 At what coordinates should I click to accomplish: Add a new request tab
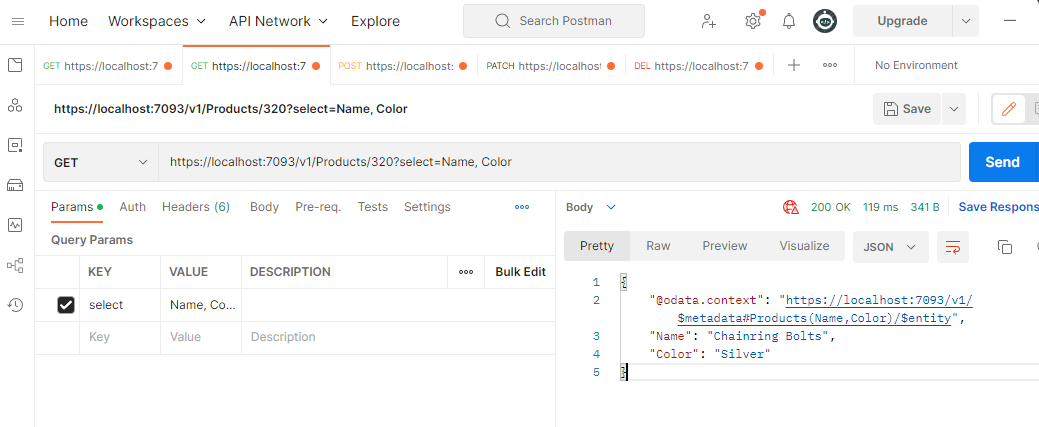(793, 65)
